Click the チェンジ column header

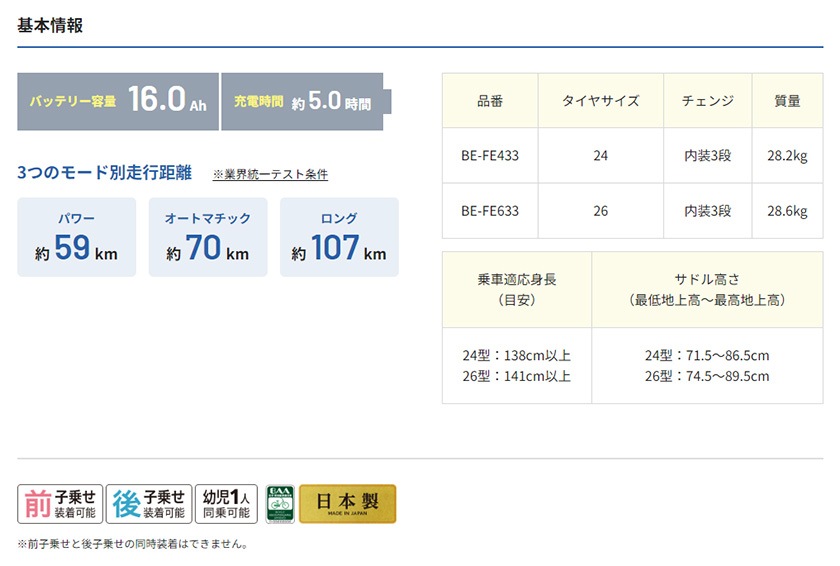pos(707,101)
